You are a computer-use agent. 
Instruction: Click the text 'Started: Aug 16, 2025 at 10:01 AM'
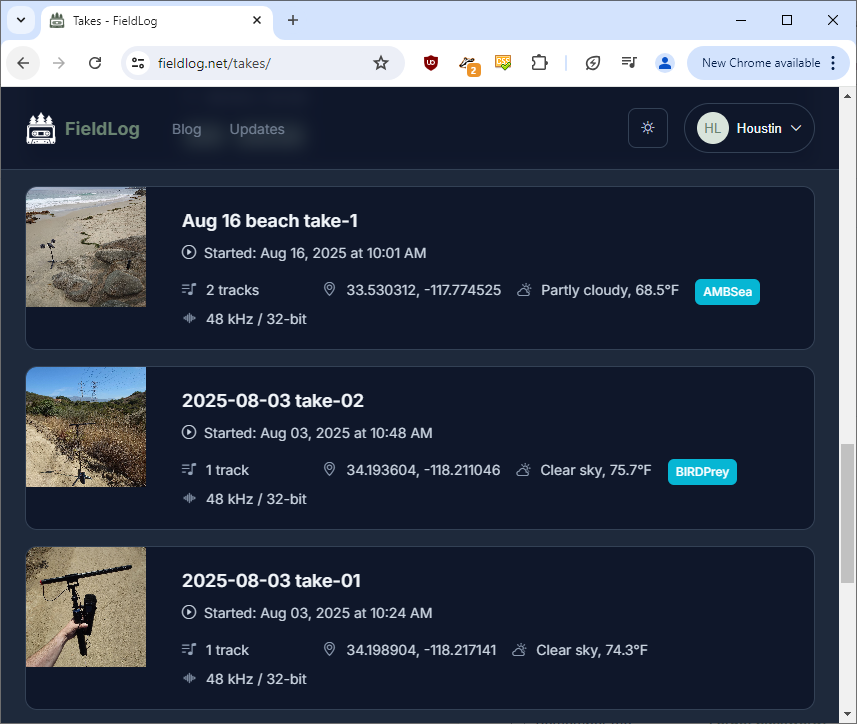coord(315,253)
